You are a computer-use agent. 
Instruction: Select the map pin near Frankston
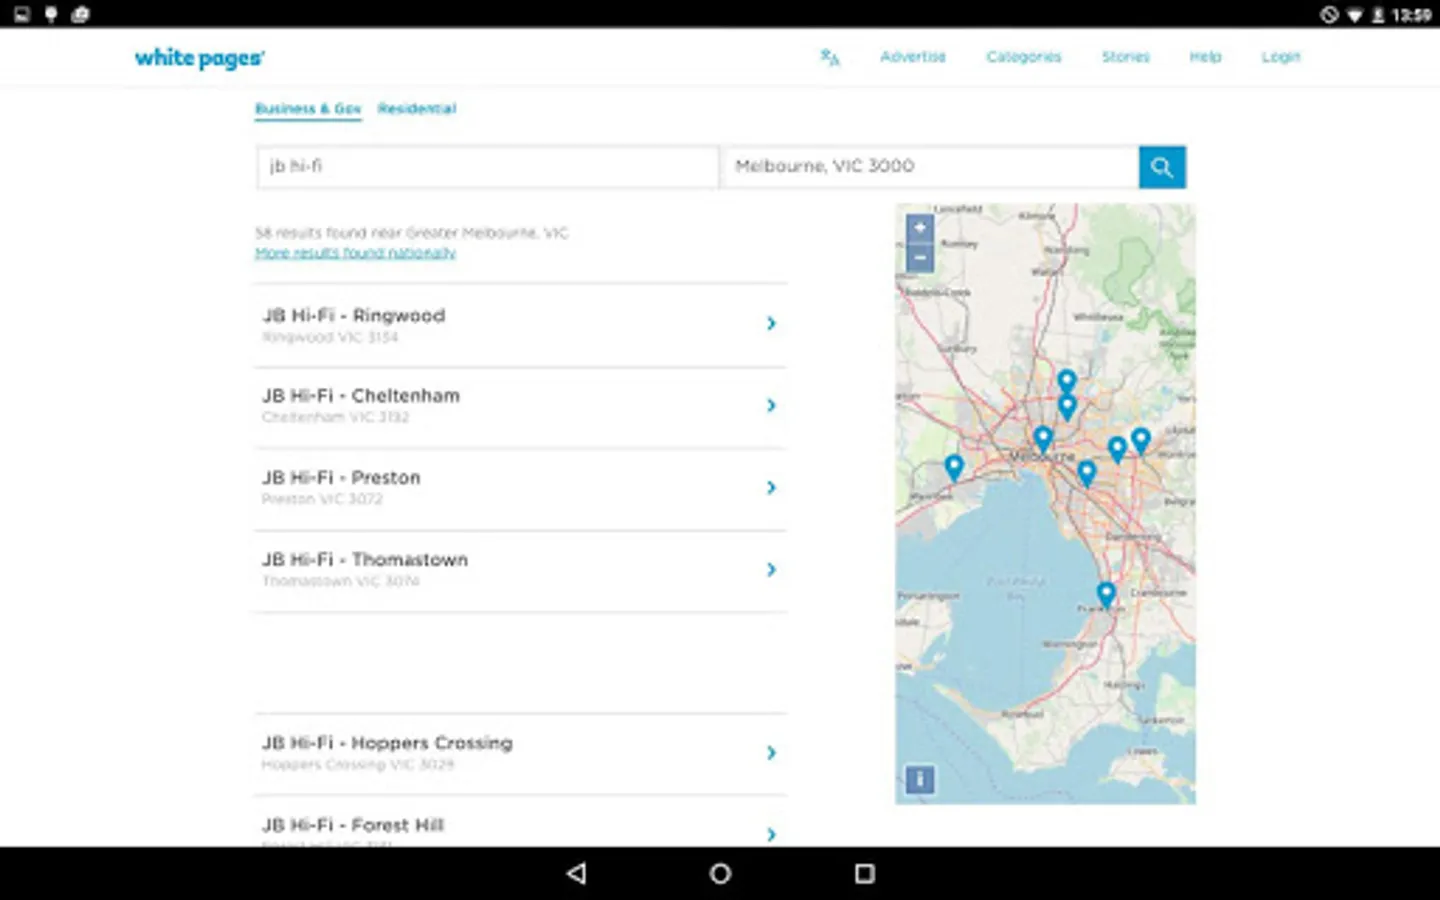[x=1106, y=596]
